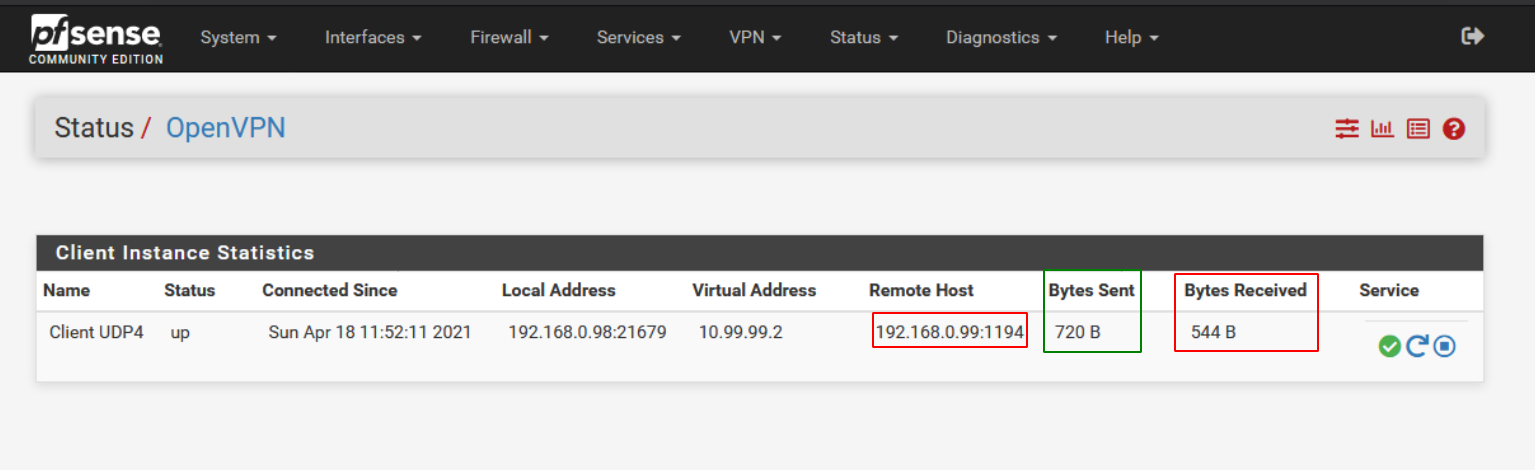Expand the Status navigation menu
Screen dimensions: 1535x470
pyautogui.click(x=864, y=37)
